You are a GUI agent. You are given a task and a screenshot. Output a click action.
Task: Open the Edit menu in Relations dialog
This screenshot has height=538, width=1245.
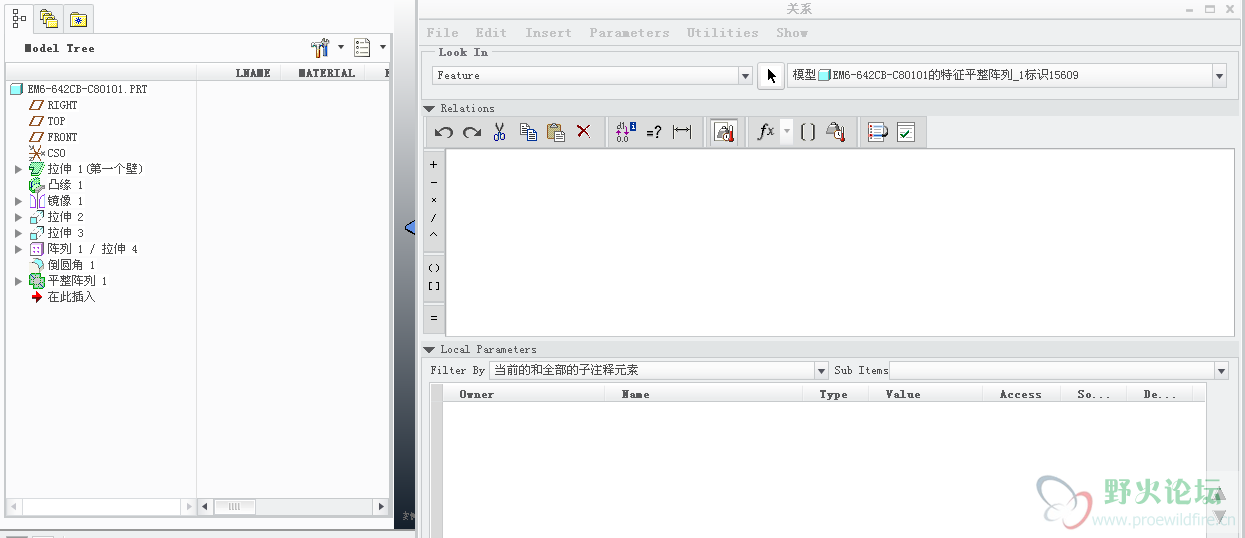click(x=491, y=33)
